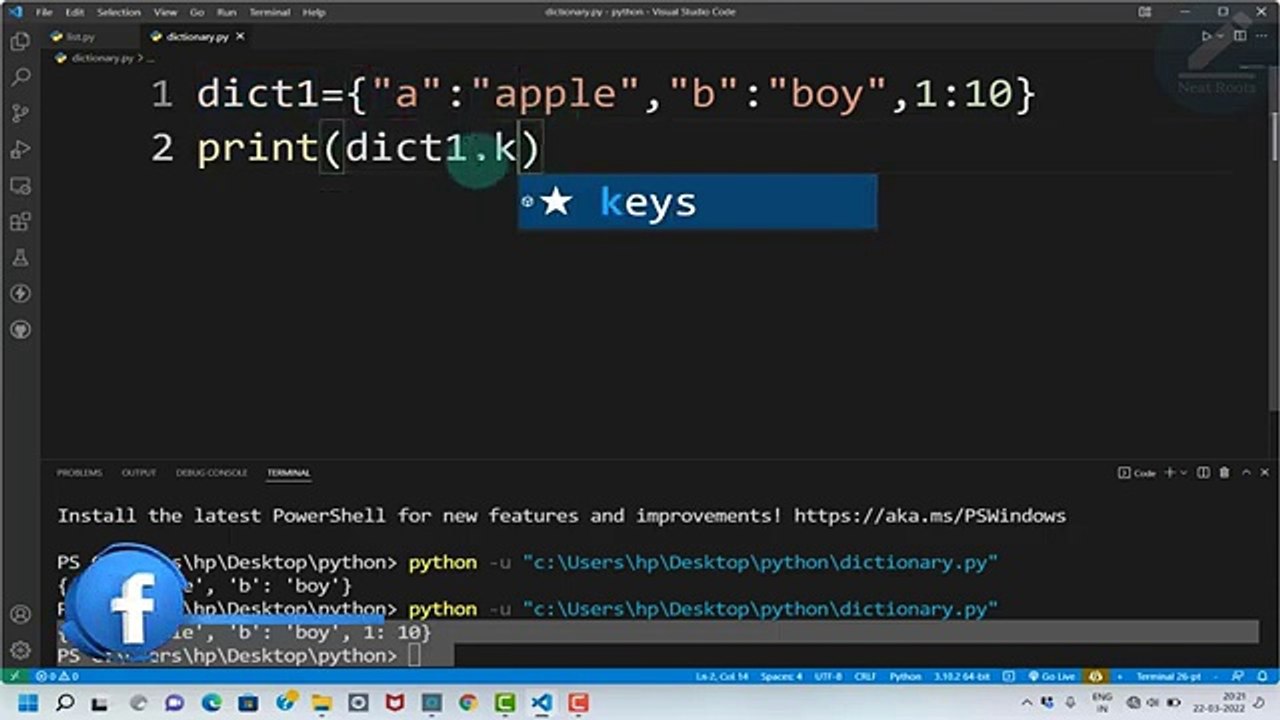Open the GitHub view in activity bar
Screen dimensions: 1280x720
20,330
